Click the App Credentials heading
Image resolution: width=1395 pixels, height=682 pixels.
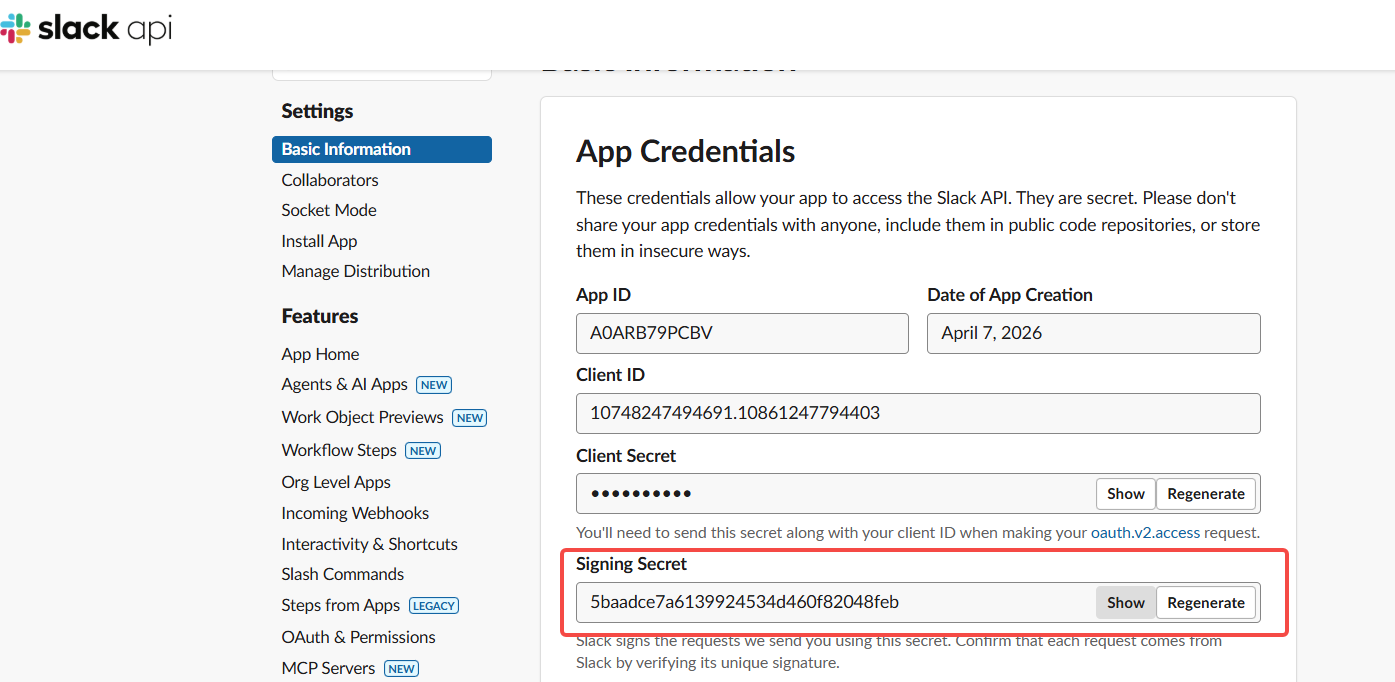click(686, 152)
